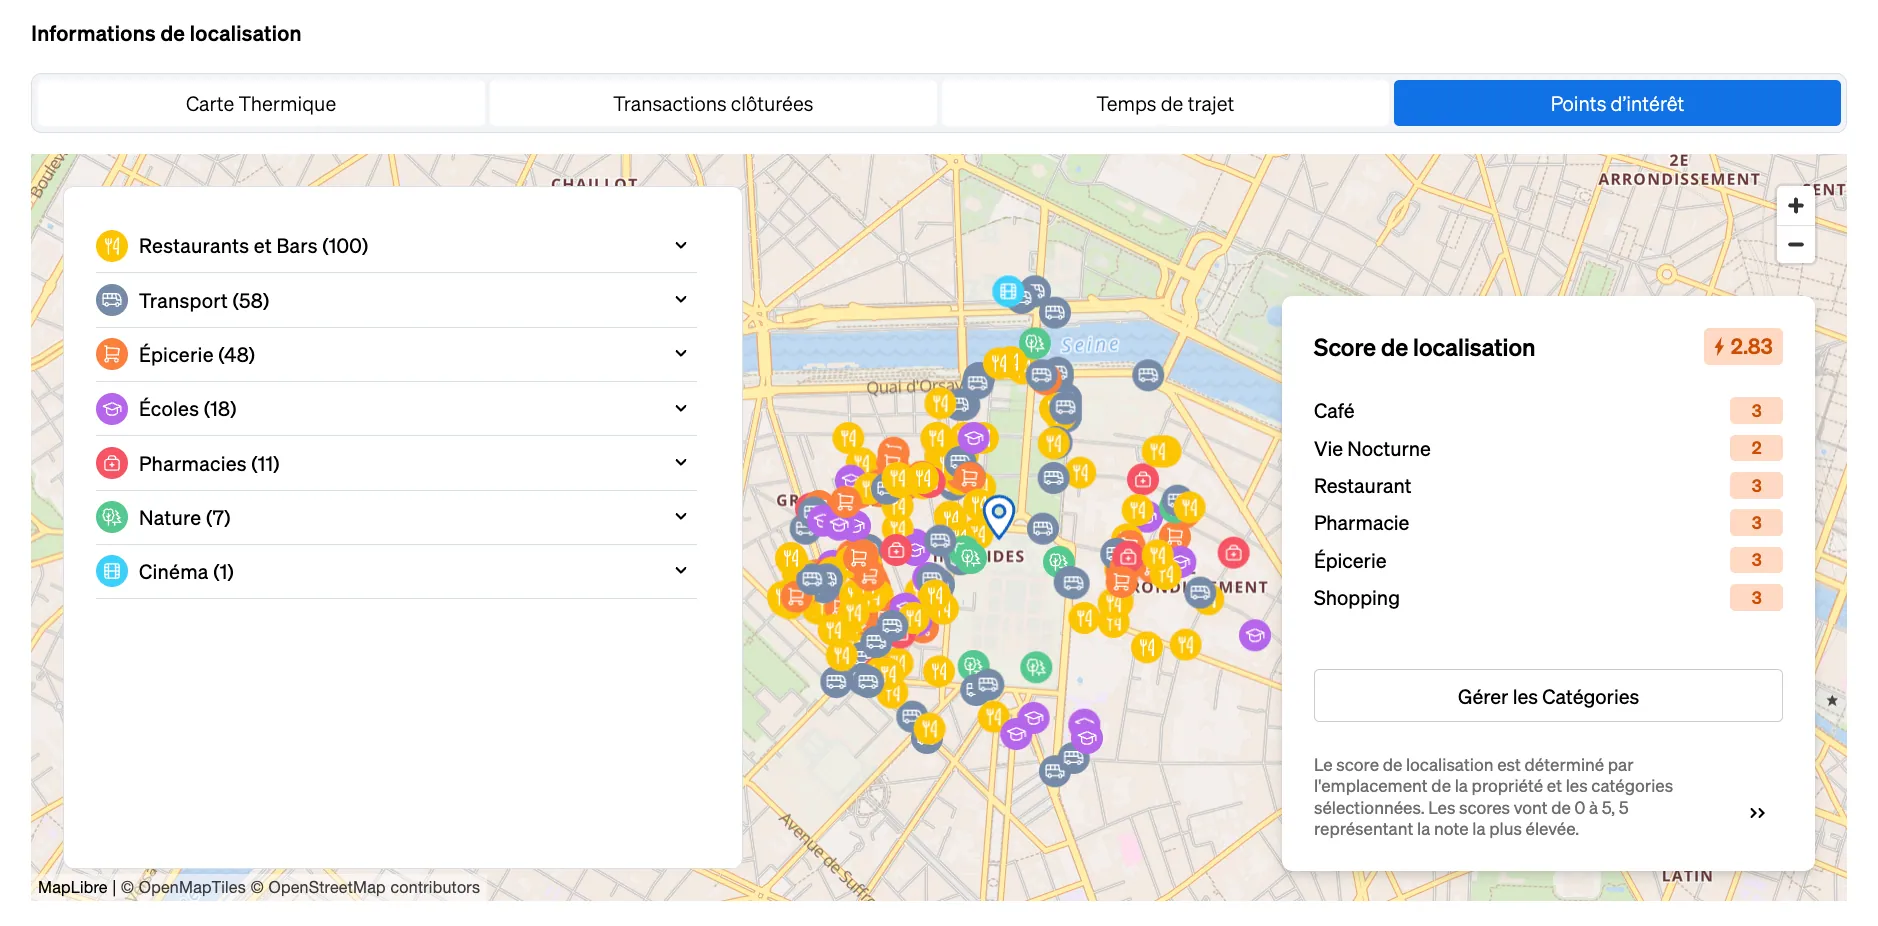Viewport: 1878px width, 926px height.
Task: Click the lightning score badge 2.83
Action: pyautogui.click(x=1743, y=347)
